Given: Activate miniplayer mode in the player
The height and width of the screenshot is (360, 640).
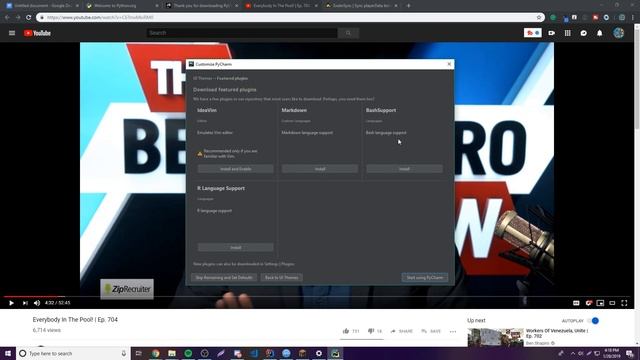Looking at the screenshot, I should (x=600, y=303).
